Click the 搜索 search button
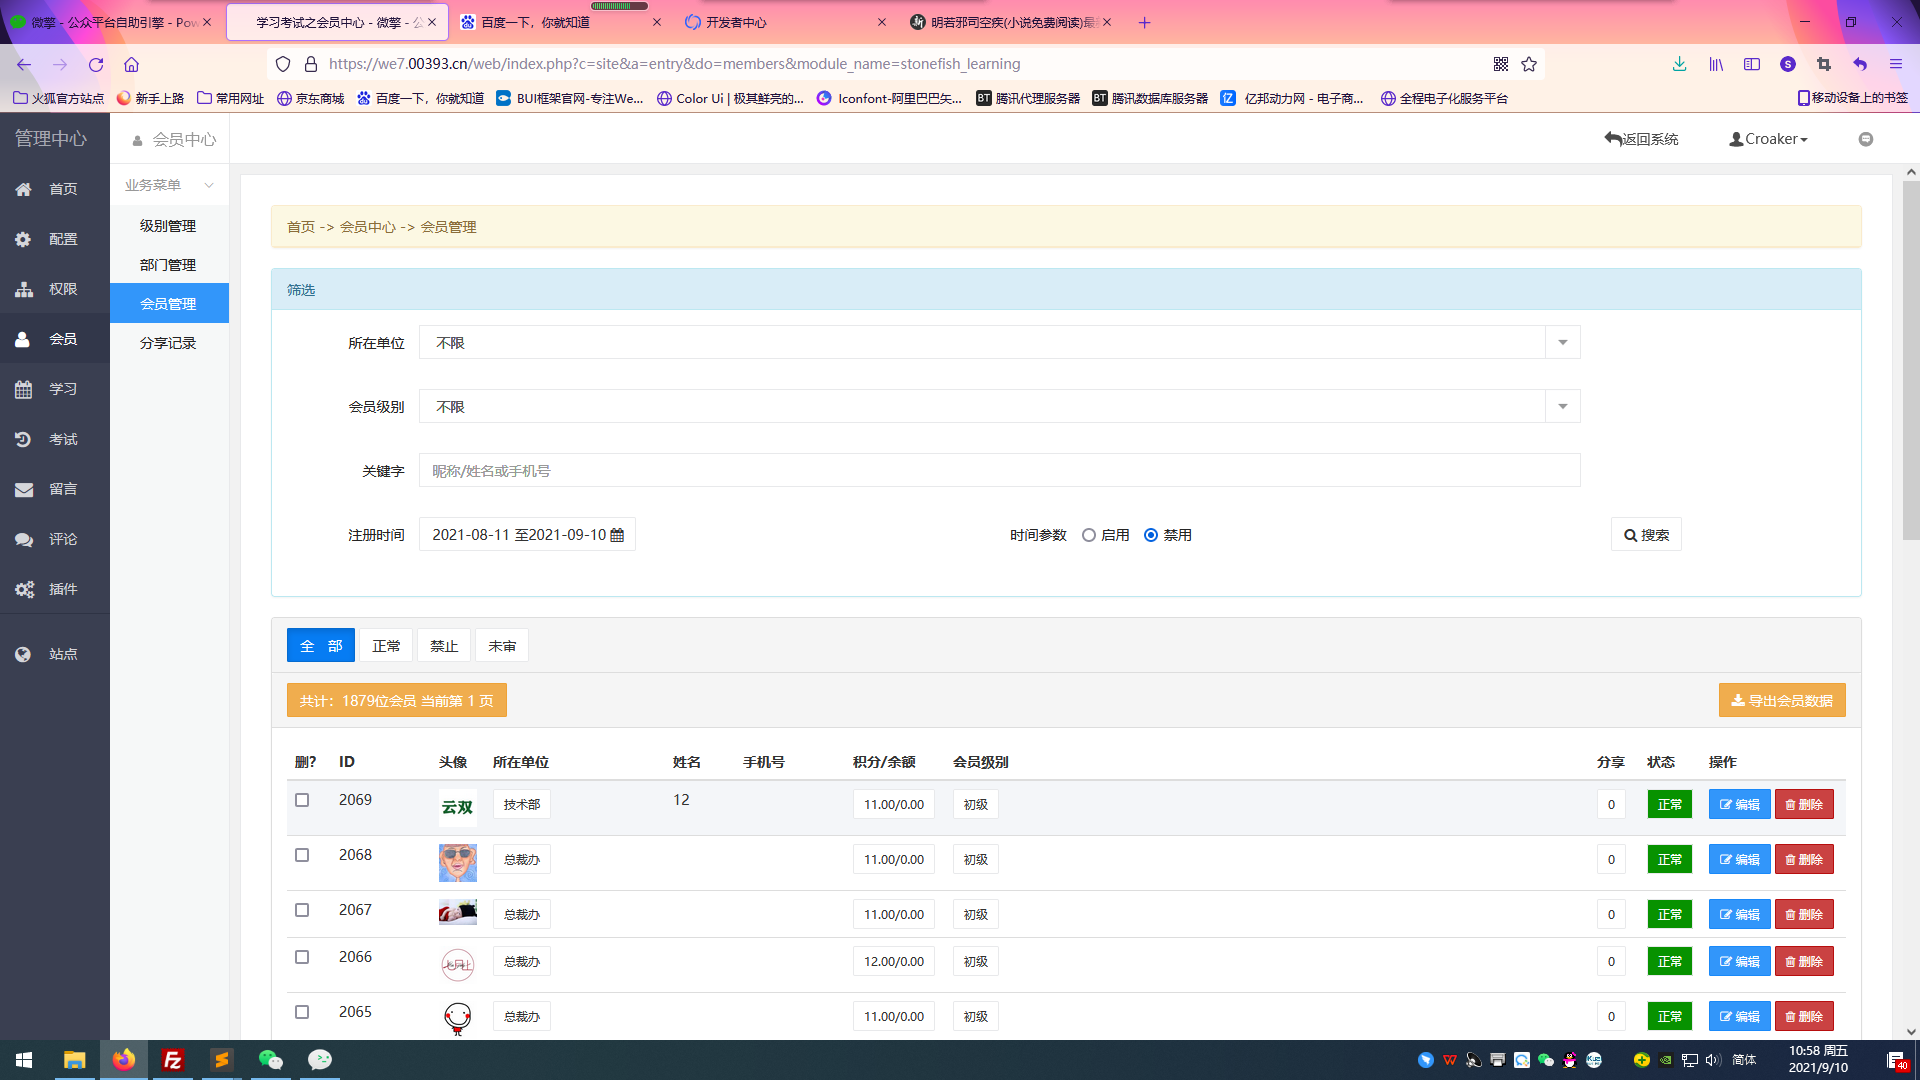1920x1080 pixels. [x=1646, y=535]
